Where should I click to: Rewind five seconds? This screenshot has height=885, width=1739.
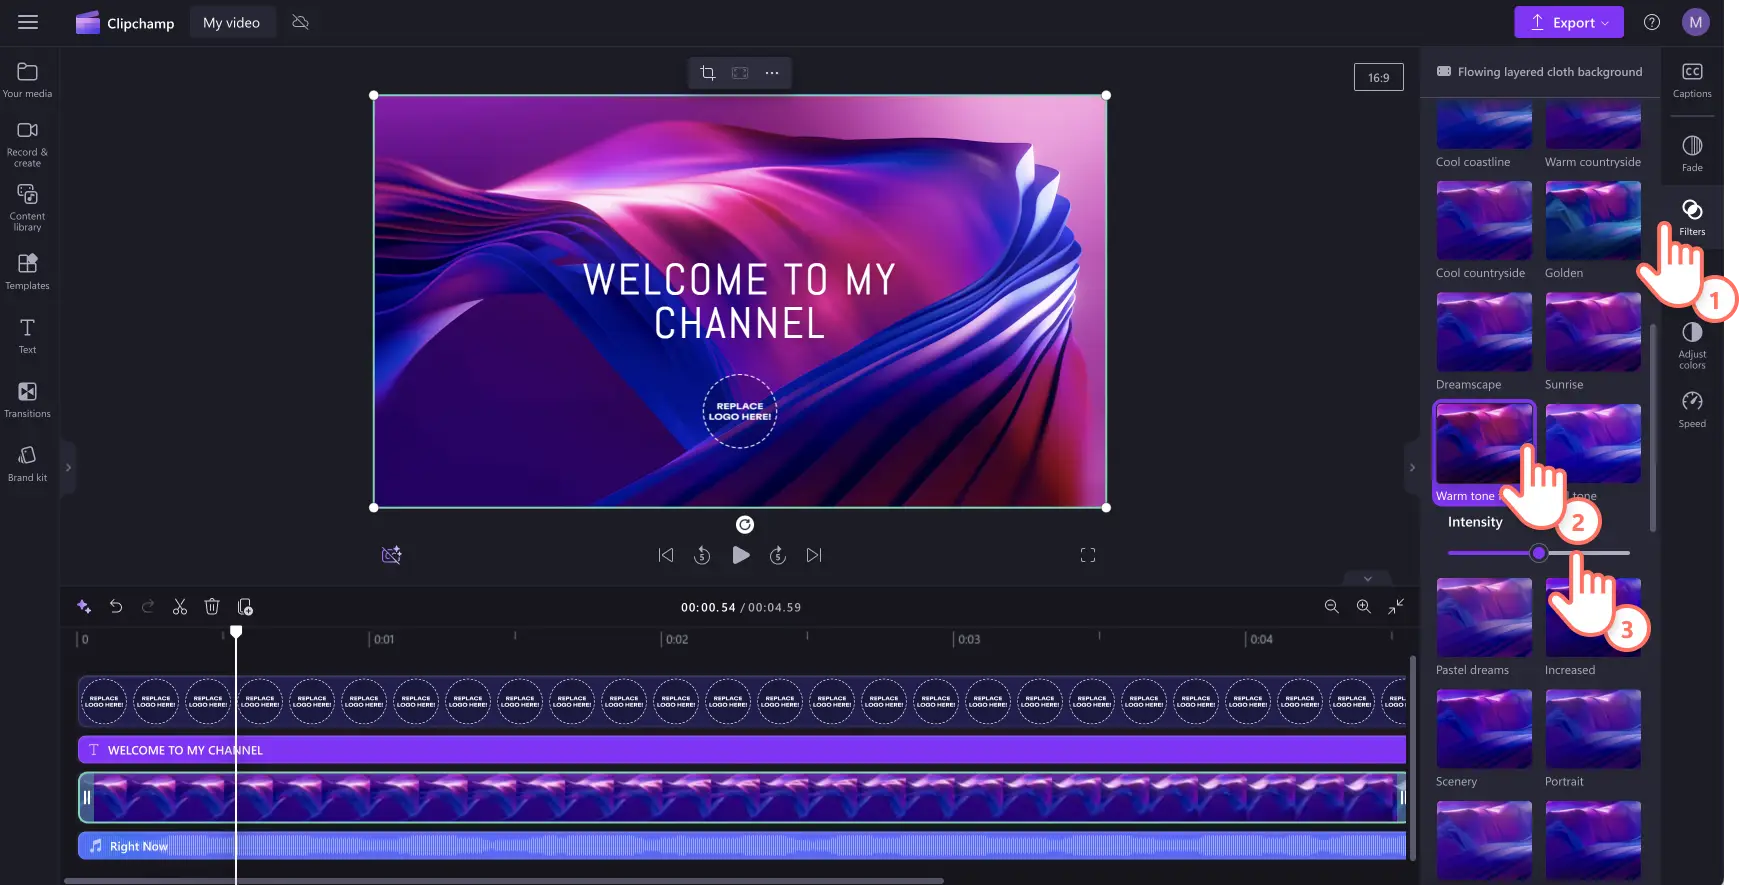click(x=702, y=555)
